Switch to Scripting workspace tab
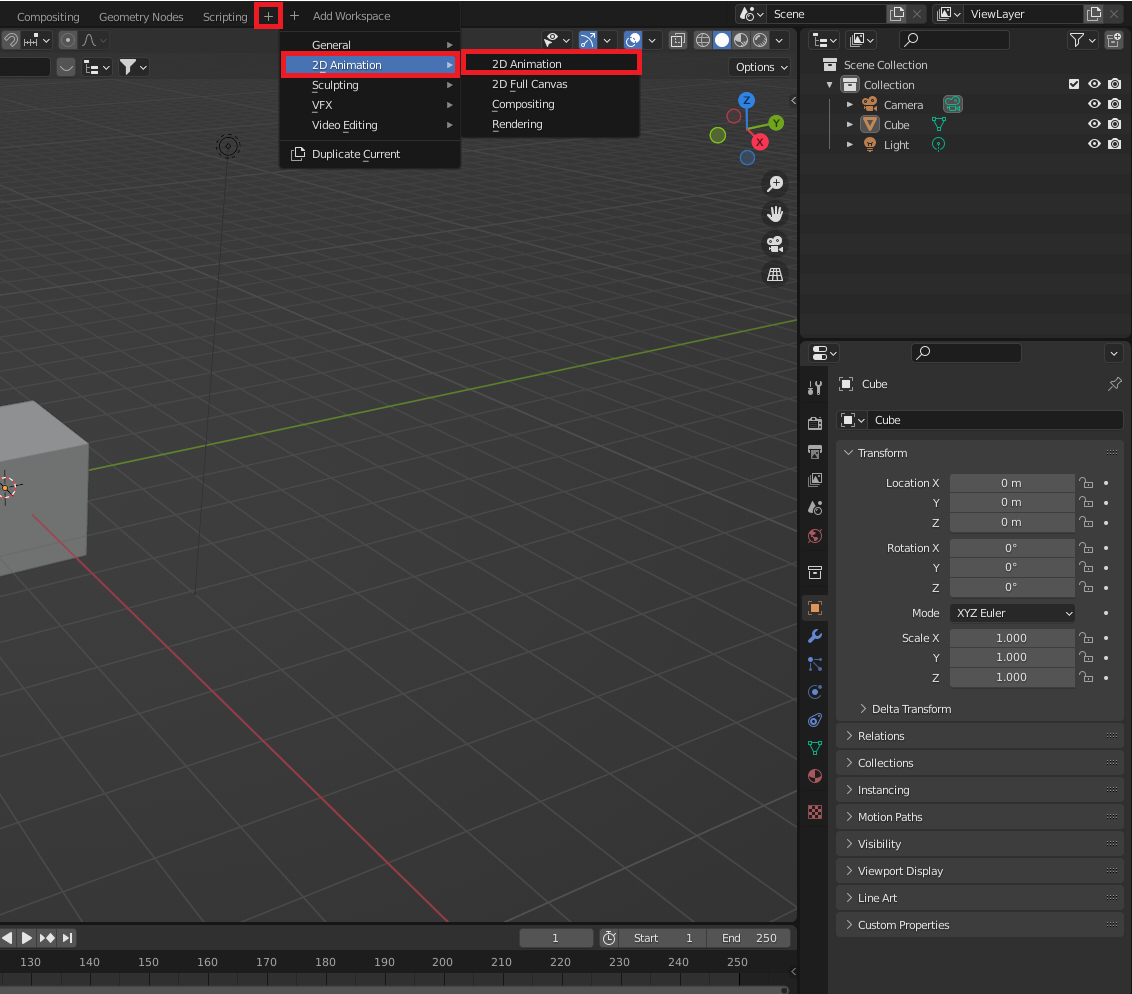The width and height of the screenshot is (1132, 994). (x=225, y=17)
